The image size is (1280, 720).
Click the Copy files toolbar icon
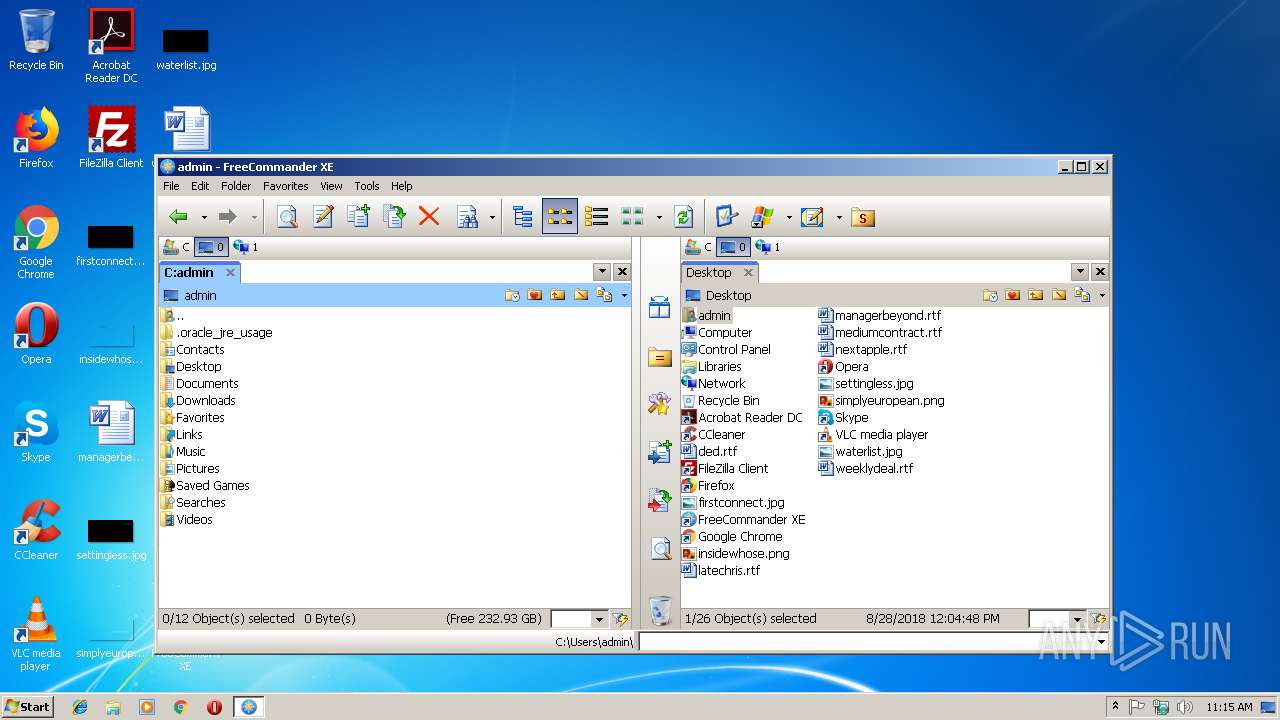pyautogui.click(x=358, y=217)
